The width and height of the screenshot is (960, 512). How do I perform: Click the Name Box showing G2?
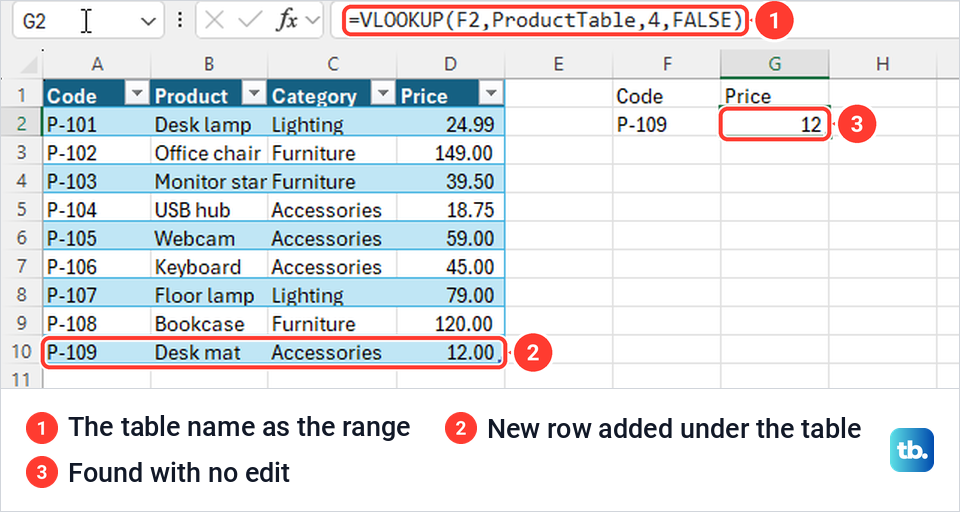tap(88, 21)
